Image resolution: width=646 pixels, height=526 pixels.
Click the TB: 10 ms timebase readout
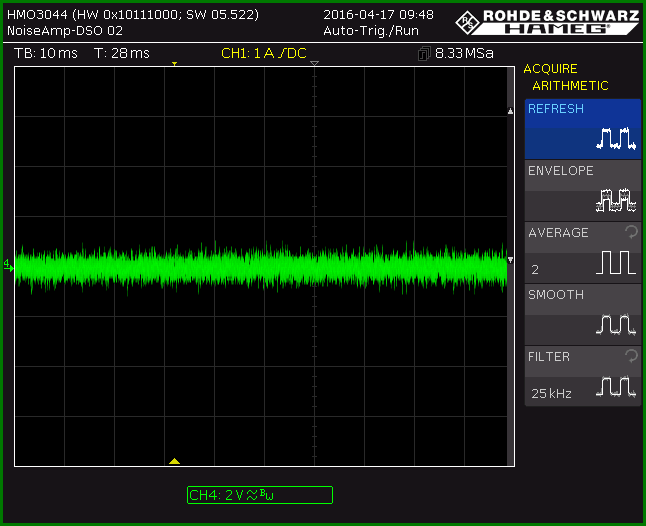click(x=46, y=53)
